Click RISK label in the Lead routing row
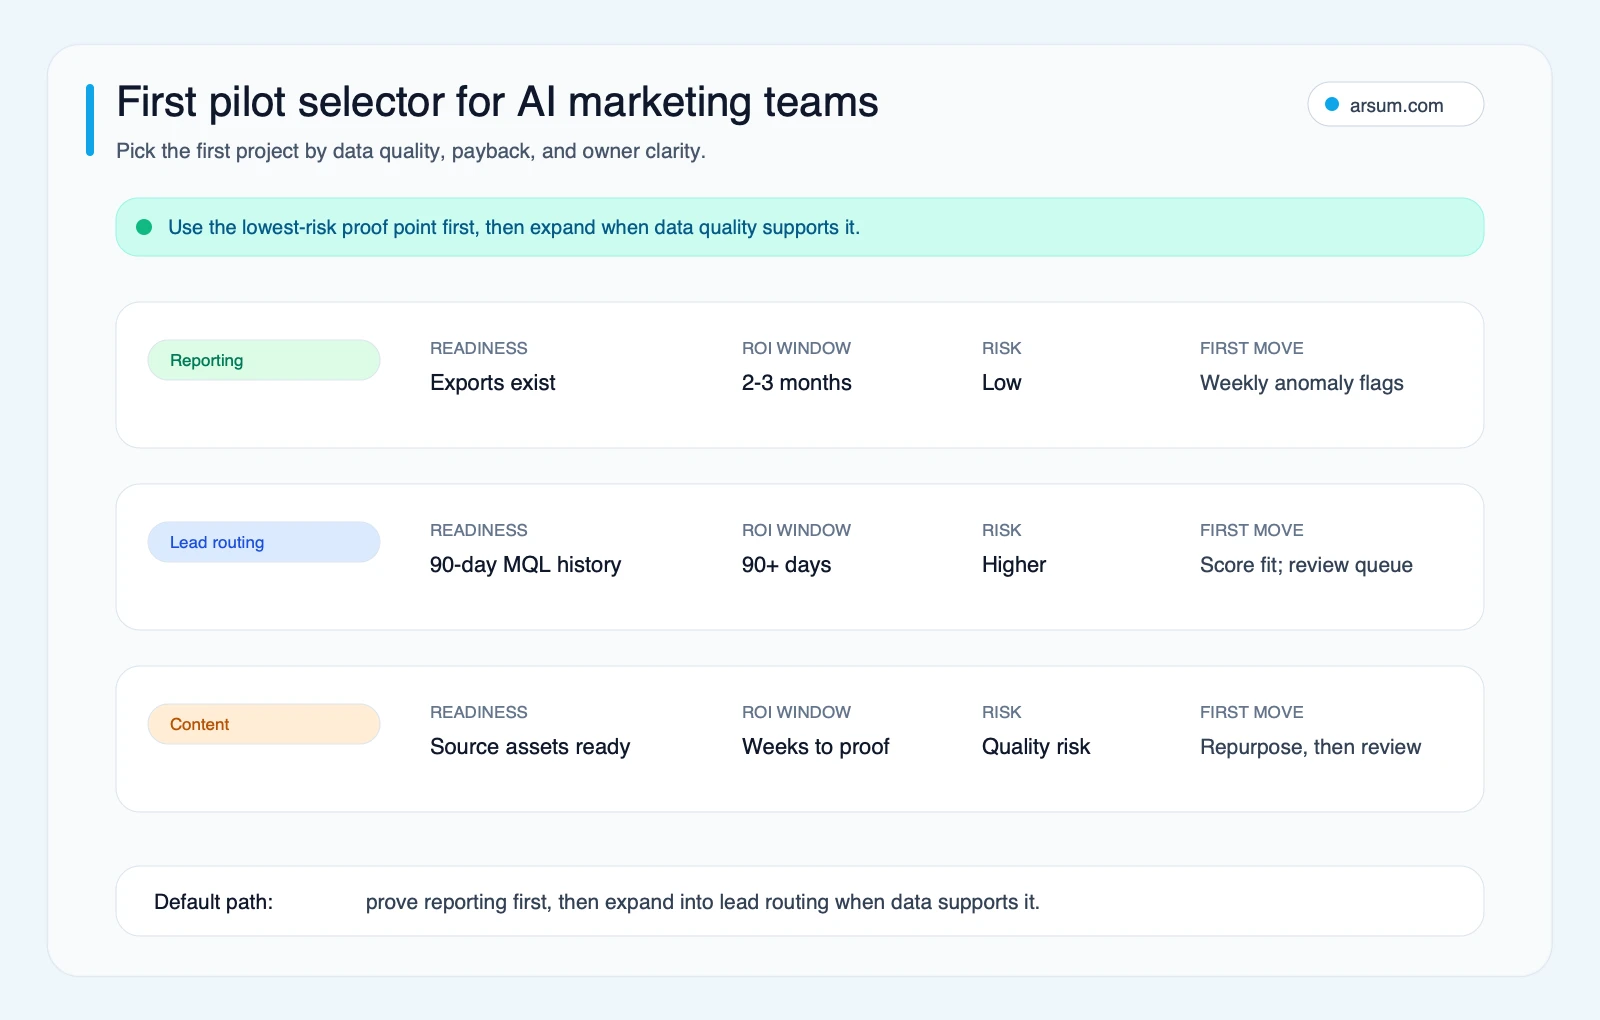Viewport: 1600px width, 1020px height. (1002, 530)
